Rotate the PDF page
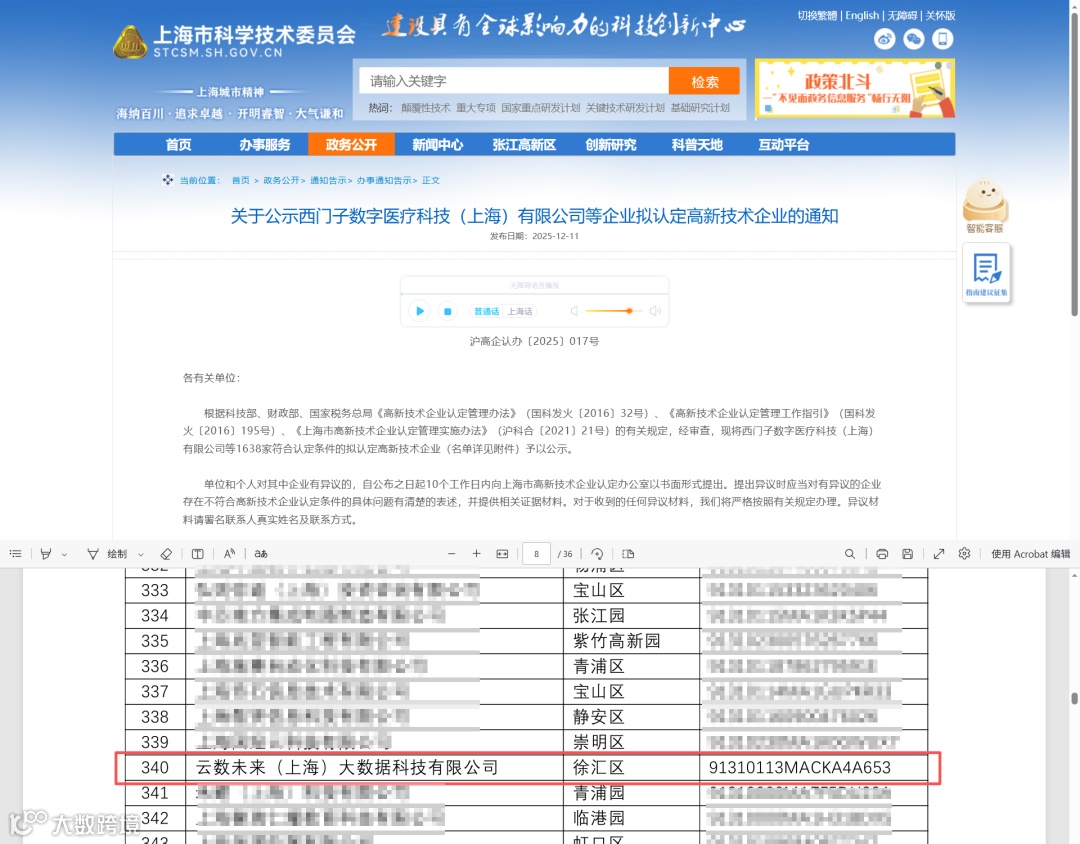 pos(597,554)
